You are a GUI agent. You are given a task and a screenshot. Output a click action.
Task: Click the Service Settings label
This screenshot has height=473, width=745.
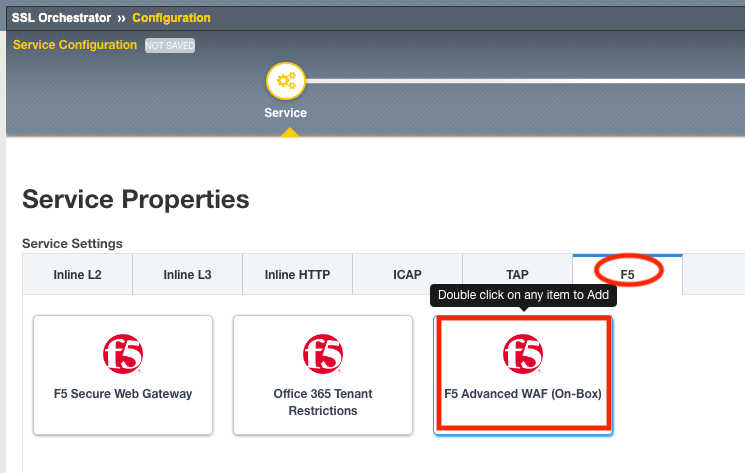[72, 243]
